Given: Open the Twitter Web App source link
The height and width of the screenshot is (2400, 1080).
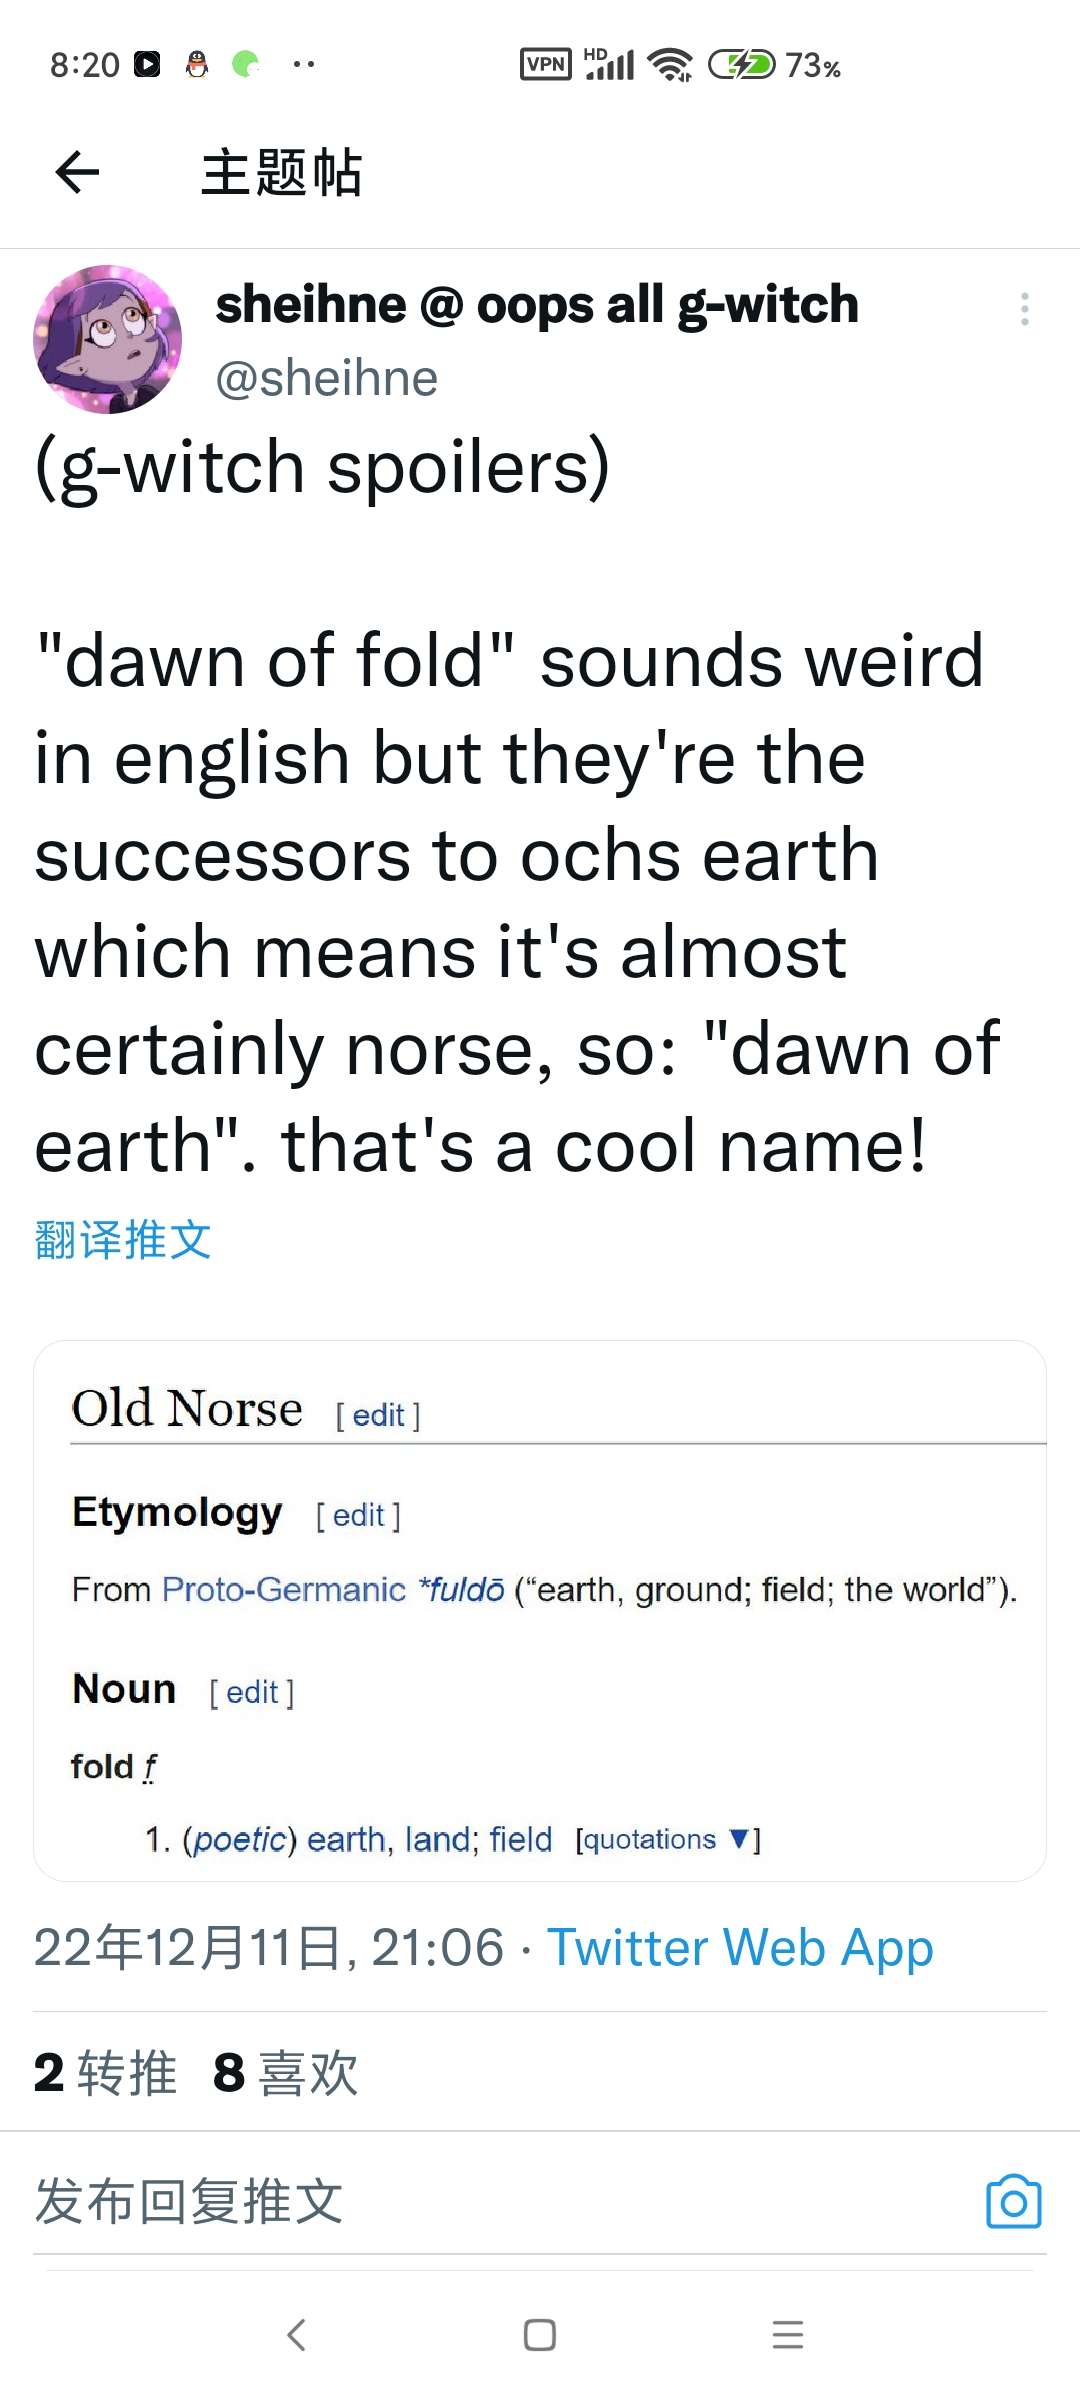Looking at the screenshot, I should point(740,1948).
